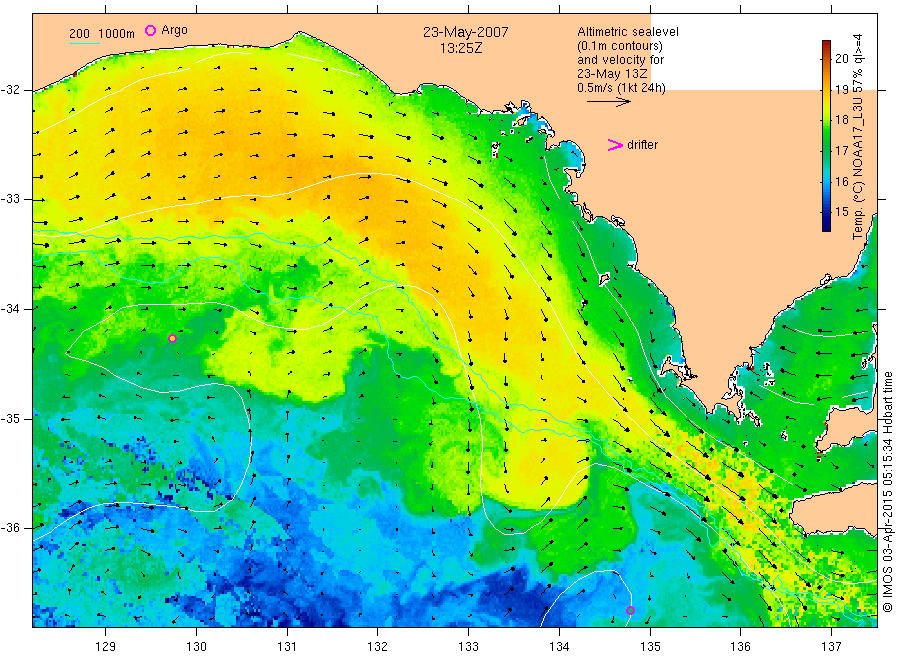Click the "and velocity for" text
The image size is (900, 660).
point(620,60)
